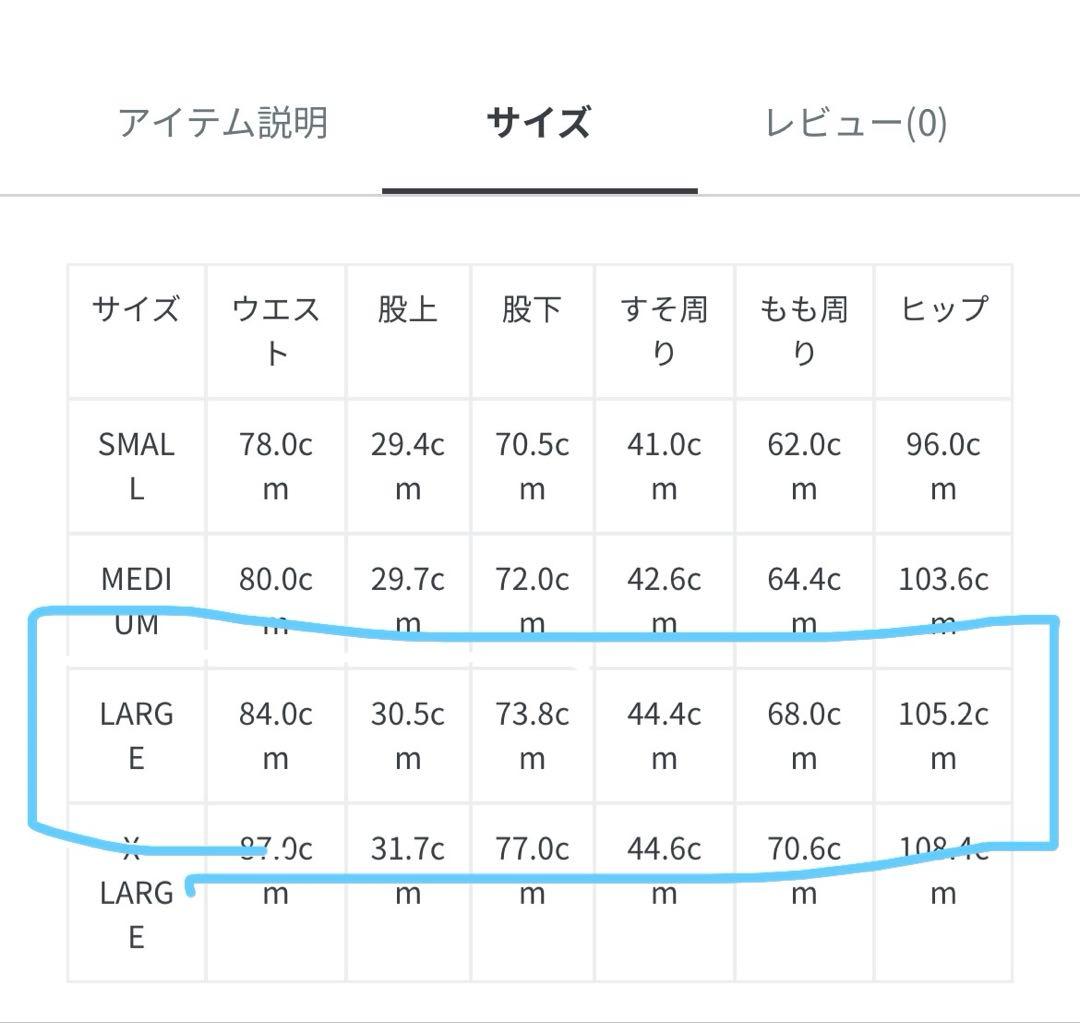Open the レビュー(0) tab
Screen dimensions: 1080x1023
click(x=855, y=122)
